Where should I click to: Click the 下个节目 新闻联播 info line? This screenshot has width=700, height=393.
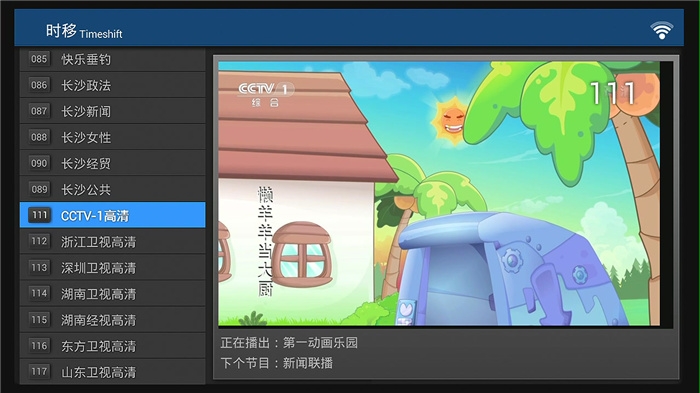pos(276,363)
